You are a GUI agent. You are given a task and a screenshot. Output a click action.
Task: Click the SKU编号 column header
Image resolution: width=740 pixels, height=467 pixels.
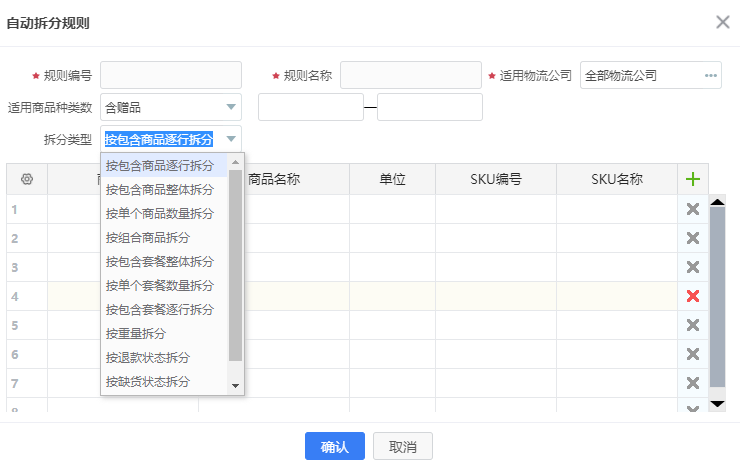coord(496,179)
